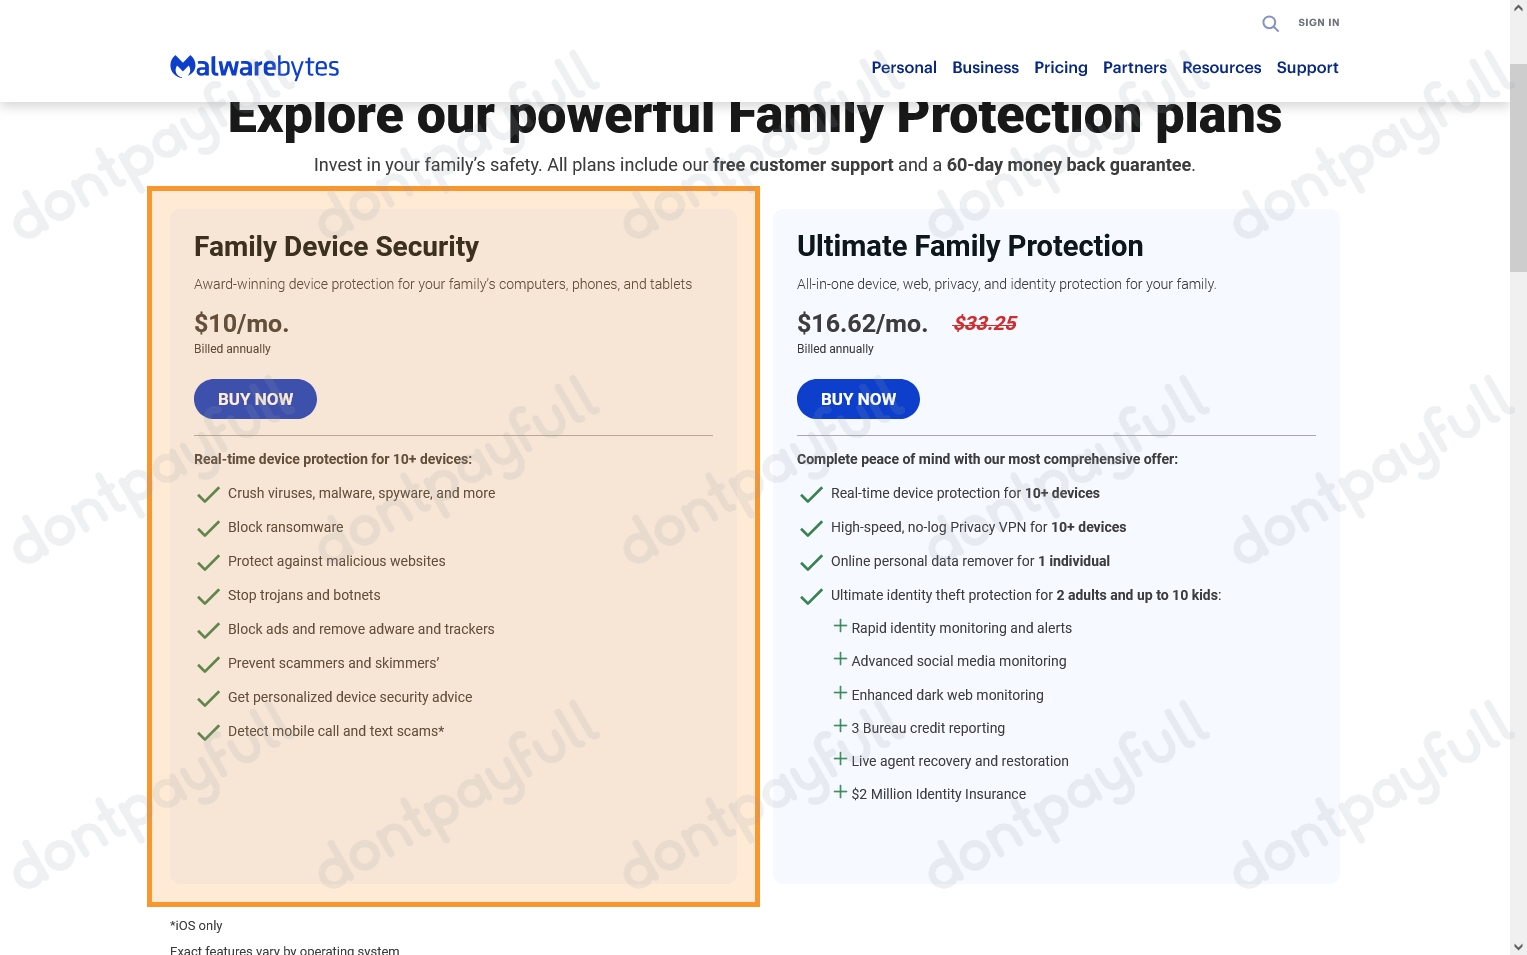Click checkmark beside High-speed Privacy VPN

(x=811, y=528)
